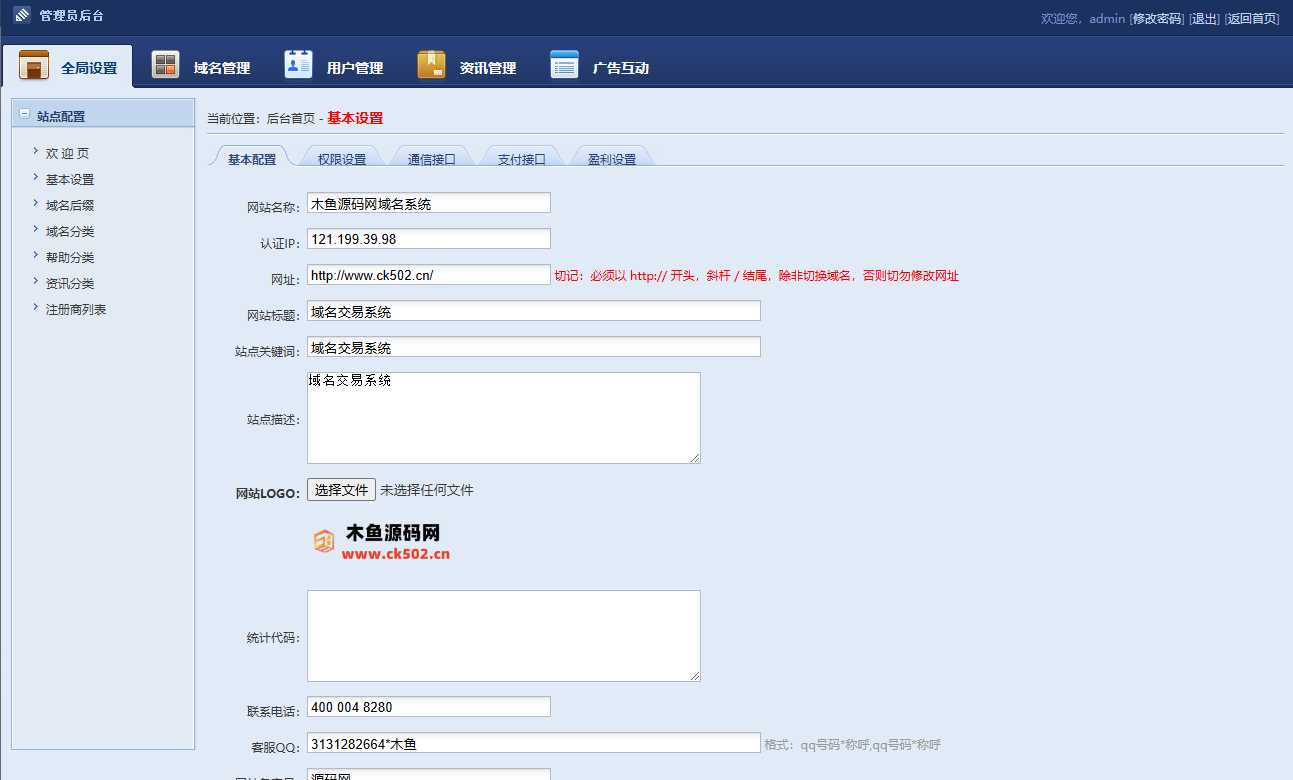
Task: Click the arrow next to 帮助分类
Action: click(35, 255)
